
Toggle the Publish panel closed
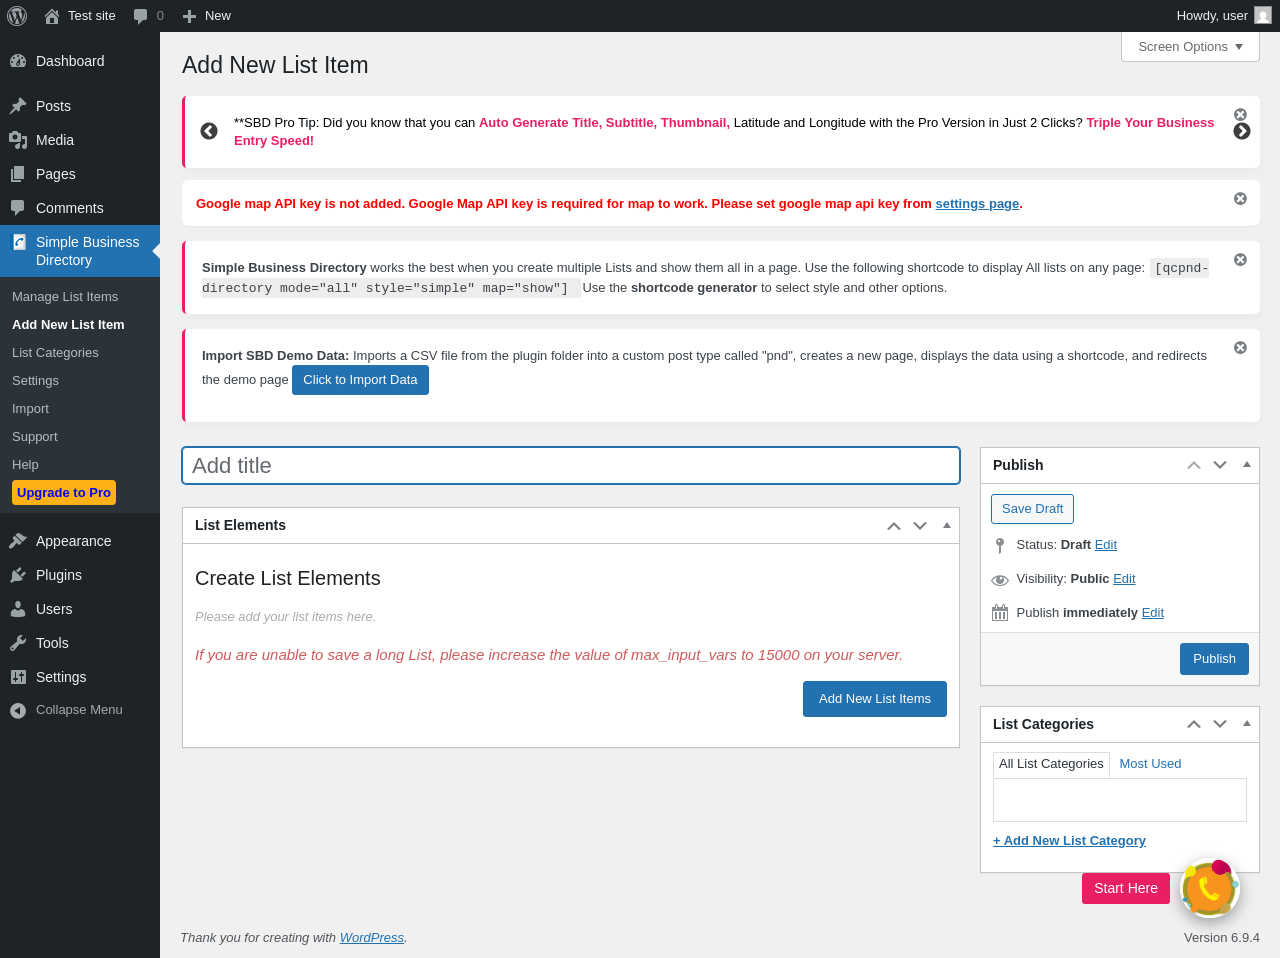pos(1247,465)
